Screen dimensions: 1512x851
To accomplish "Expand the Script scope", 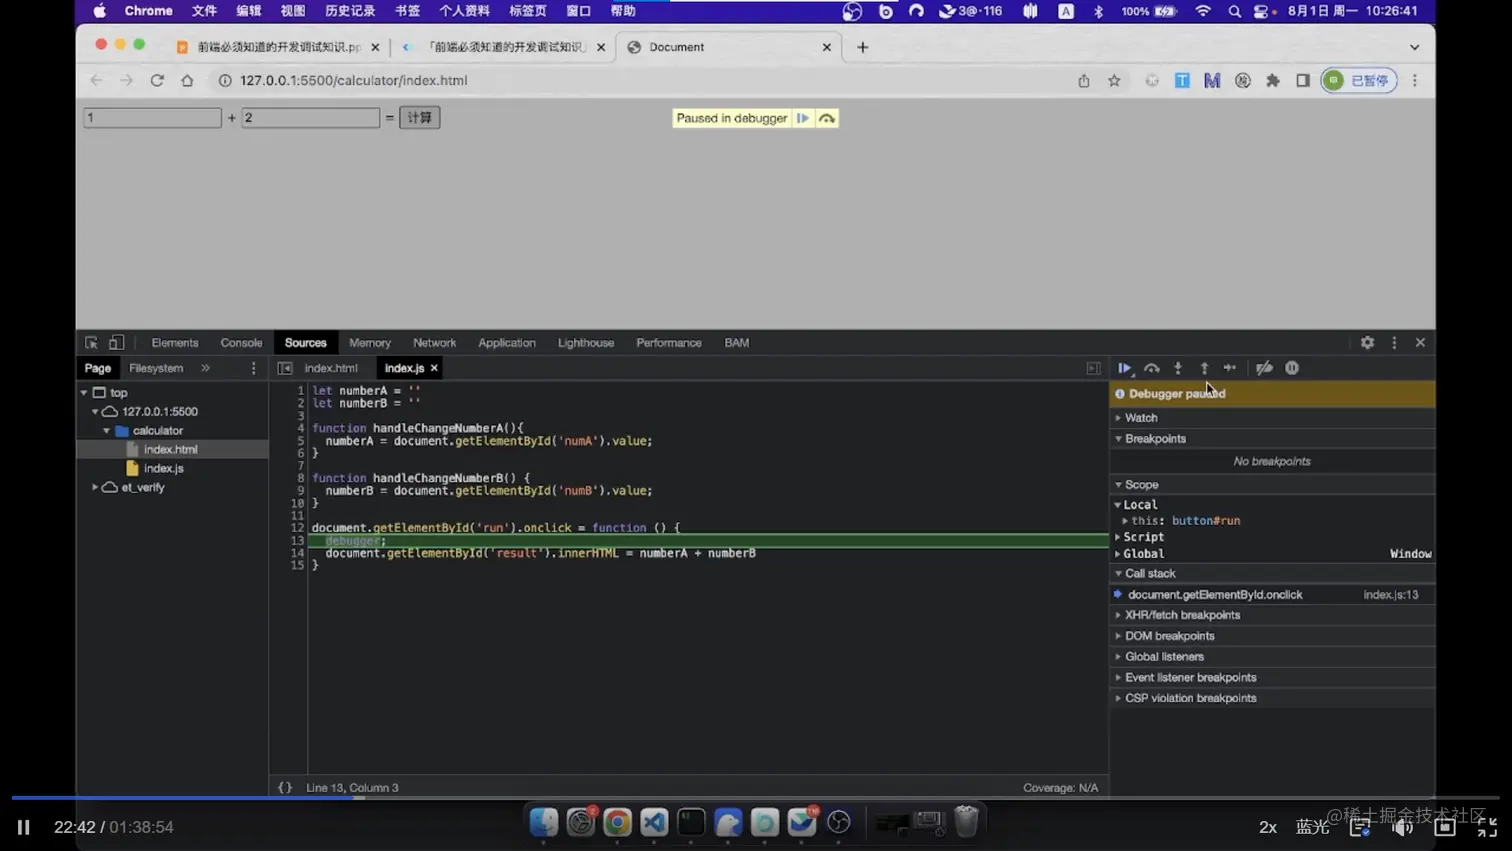I will click(1118, 537).
